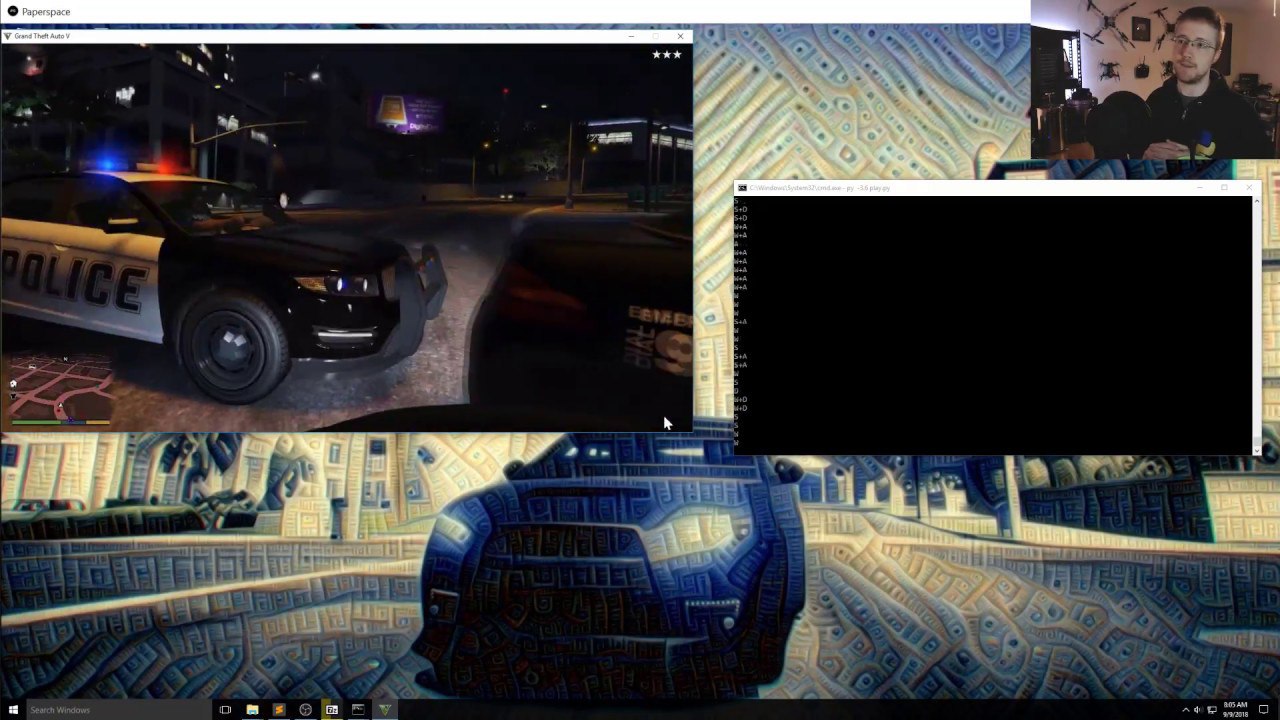Click the cmd.exe window icon in title bar
1280x720 pixels.
point(742,188)
